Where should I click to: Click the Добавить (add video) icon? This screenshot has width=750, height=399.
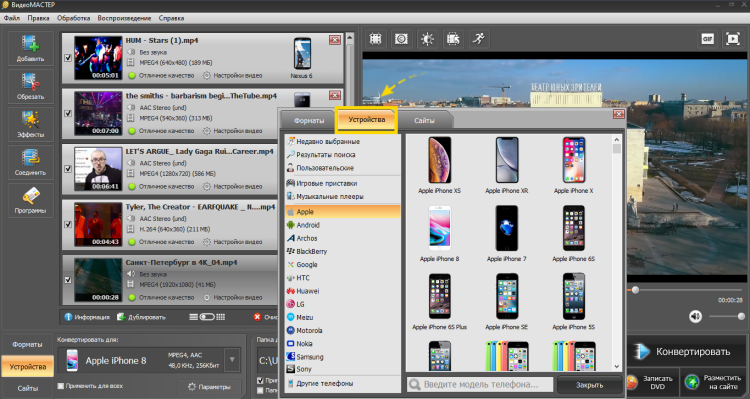click(30, 48)
